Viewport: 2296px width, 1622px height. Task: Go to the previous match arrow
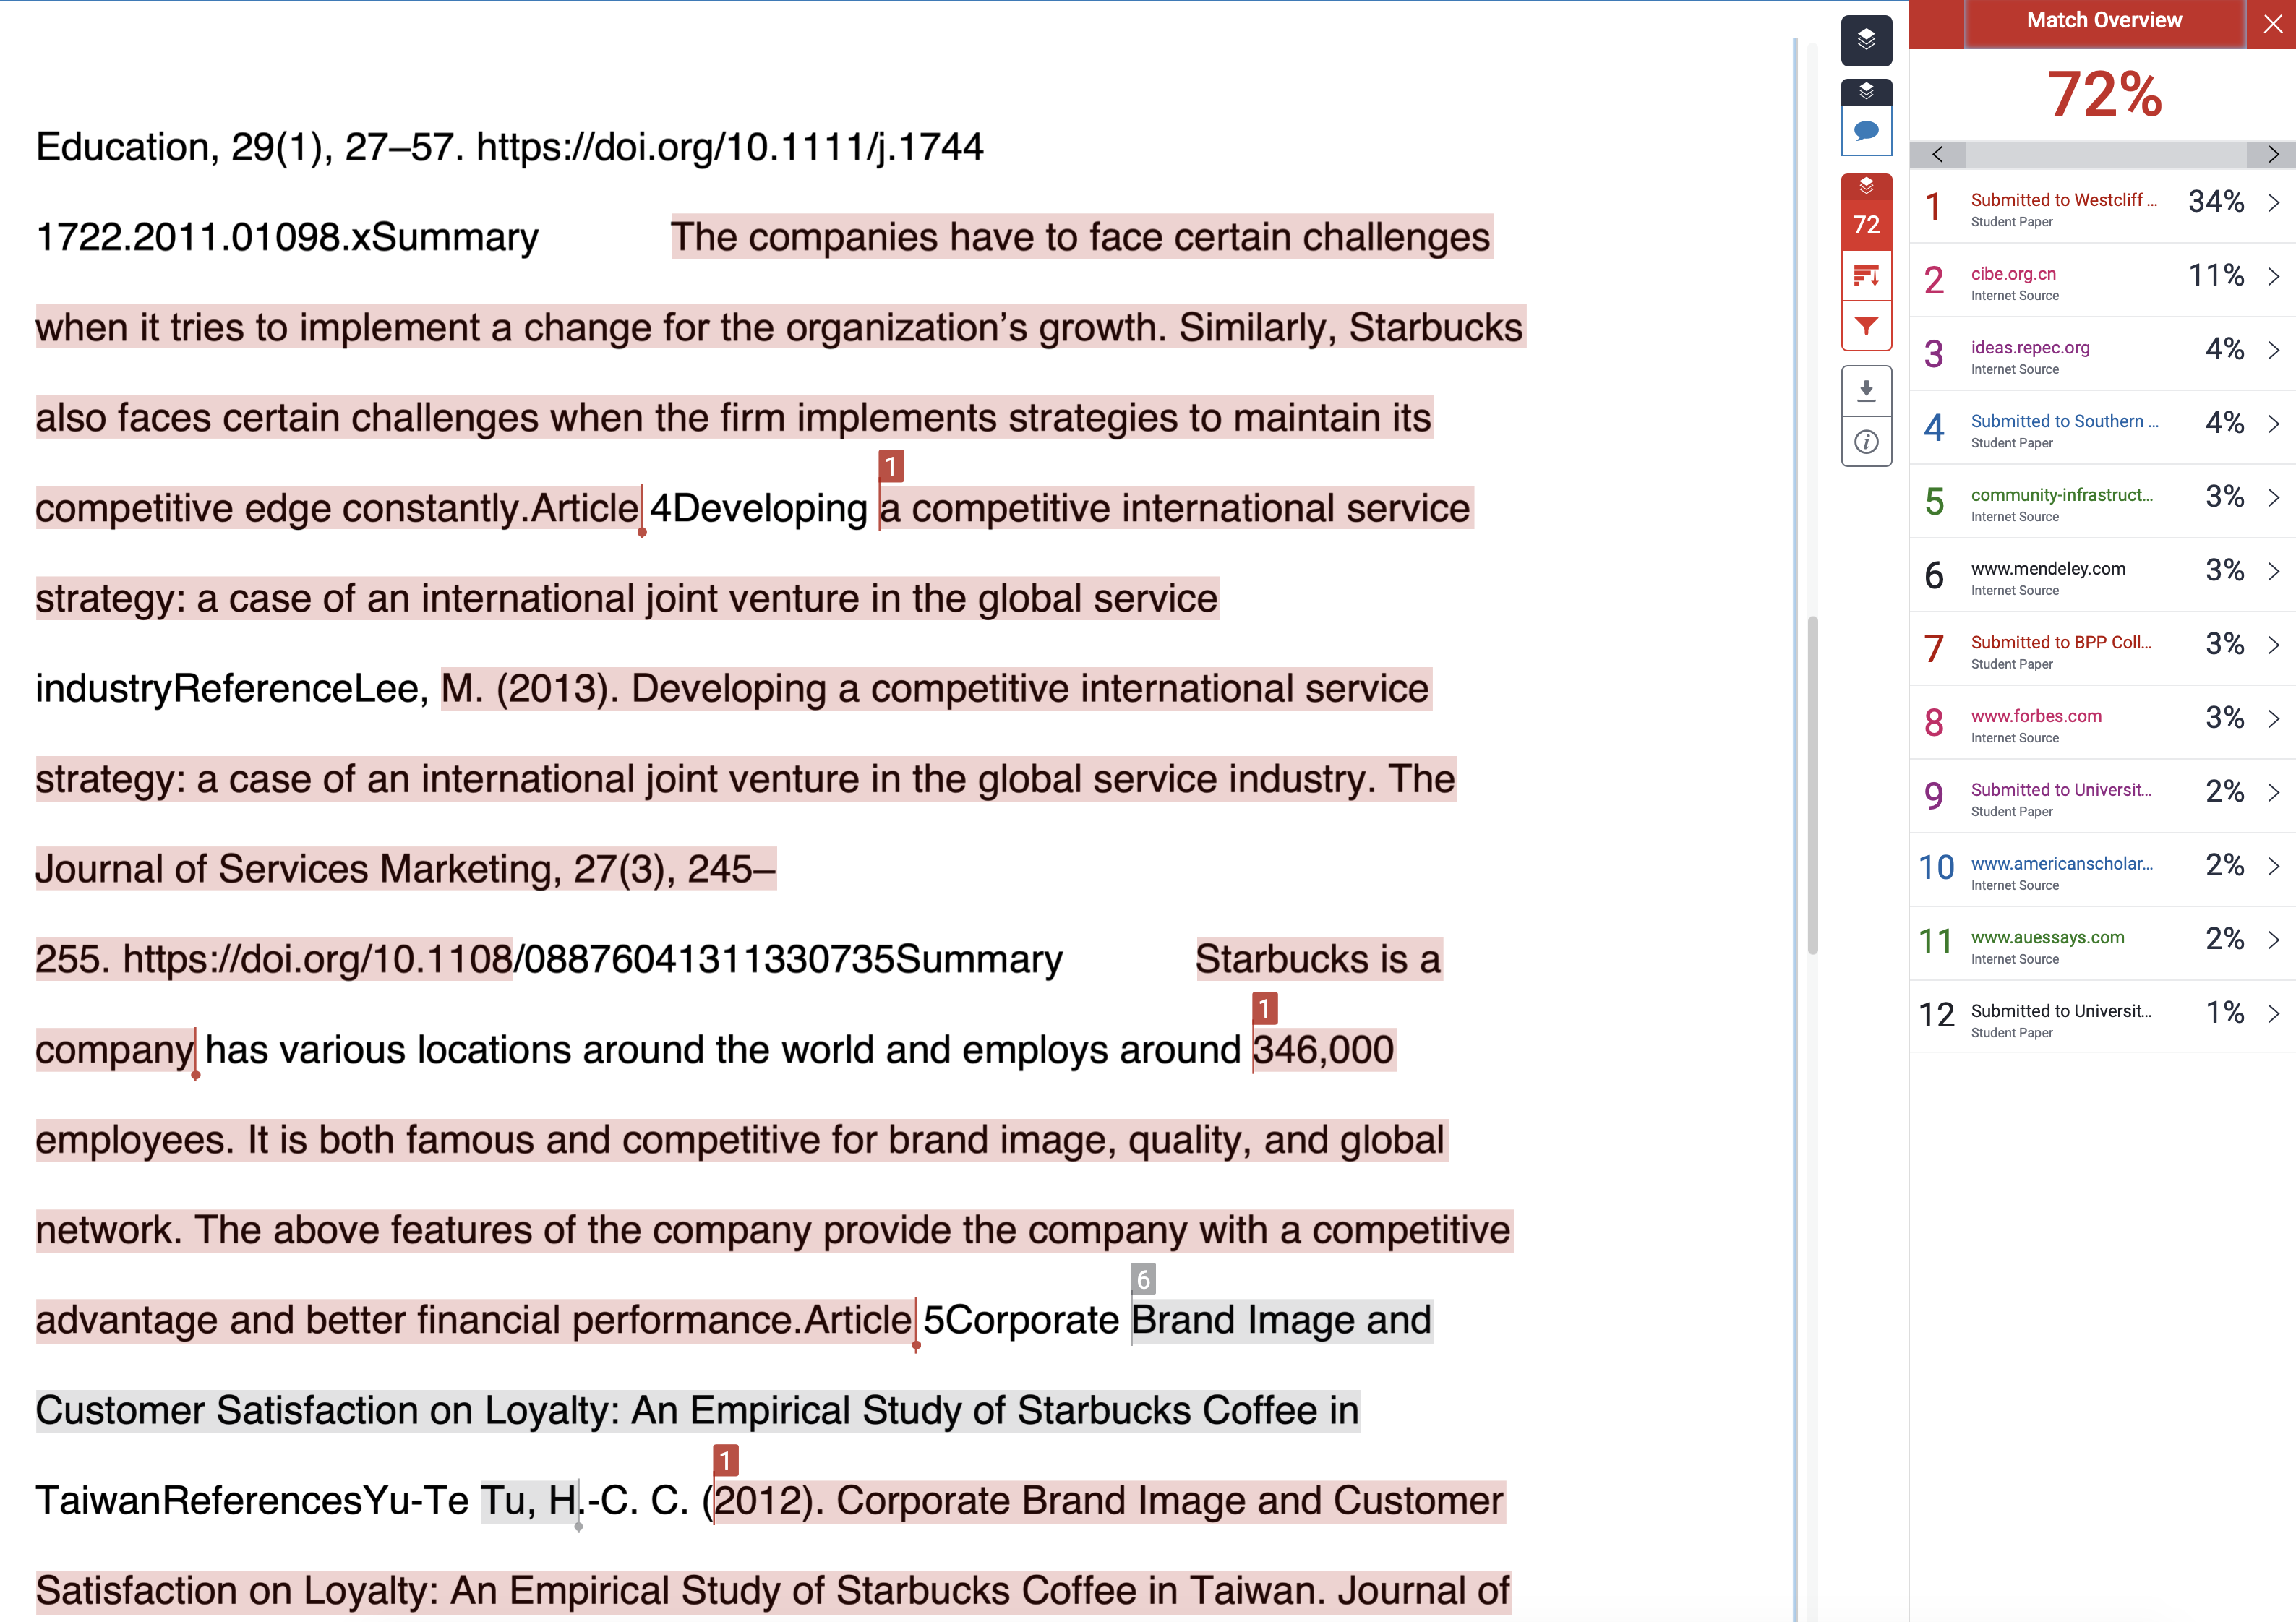pos(1937,154)
